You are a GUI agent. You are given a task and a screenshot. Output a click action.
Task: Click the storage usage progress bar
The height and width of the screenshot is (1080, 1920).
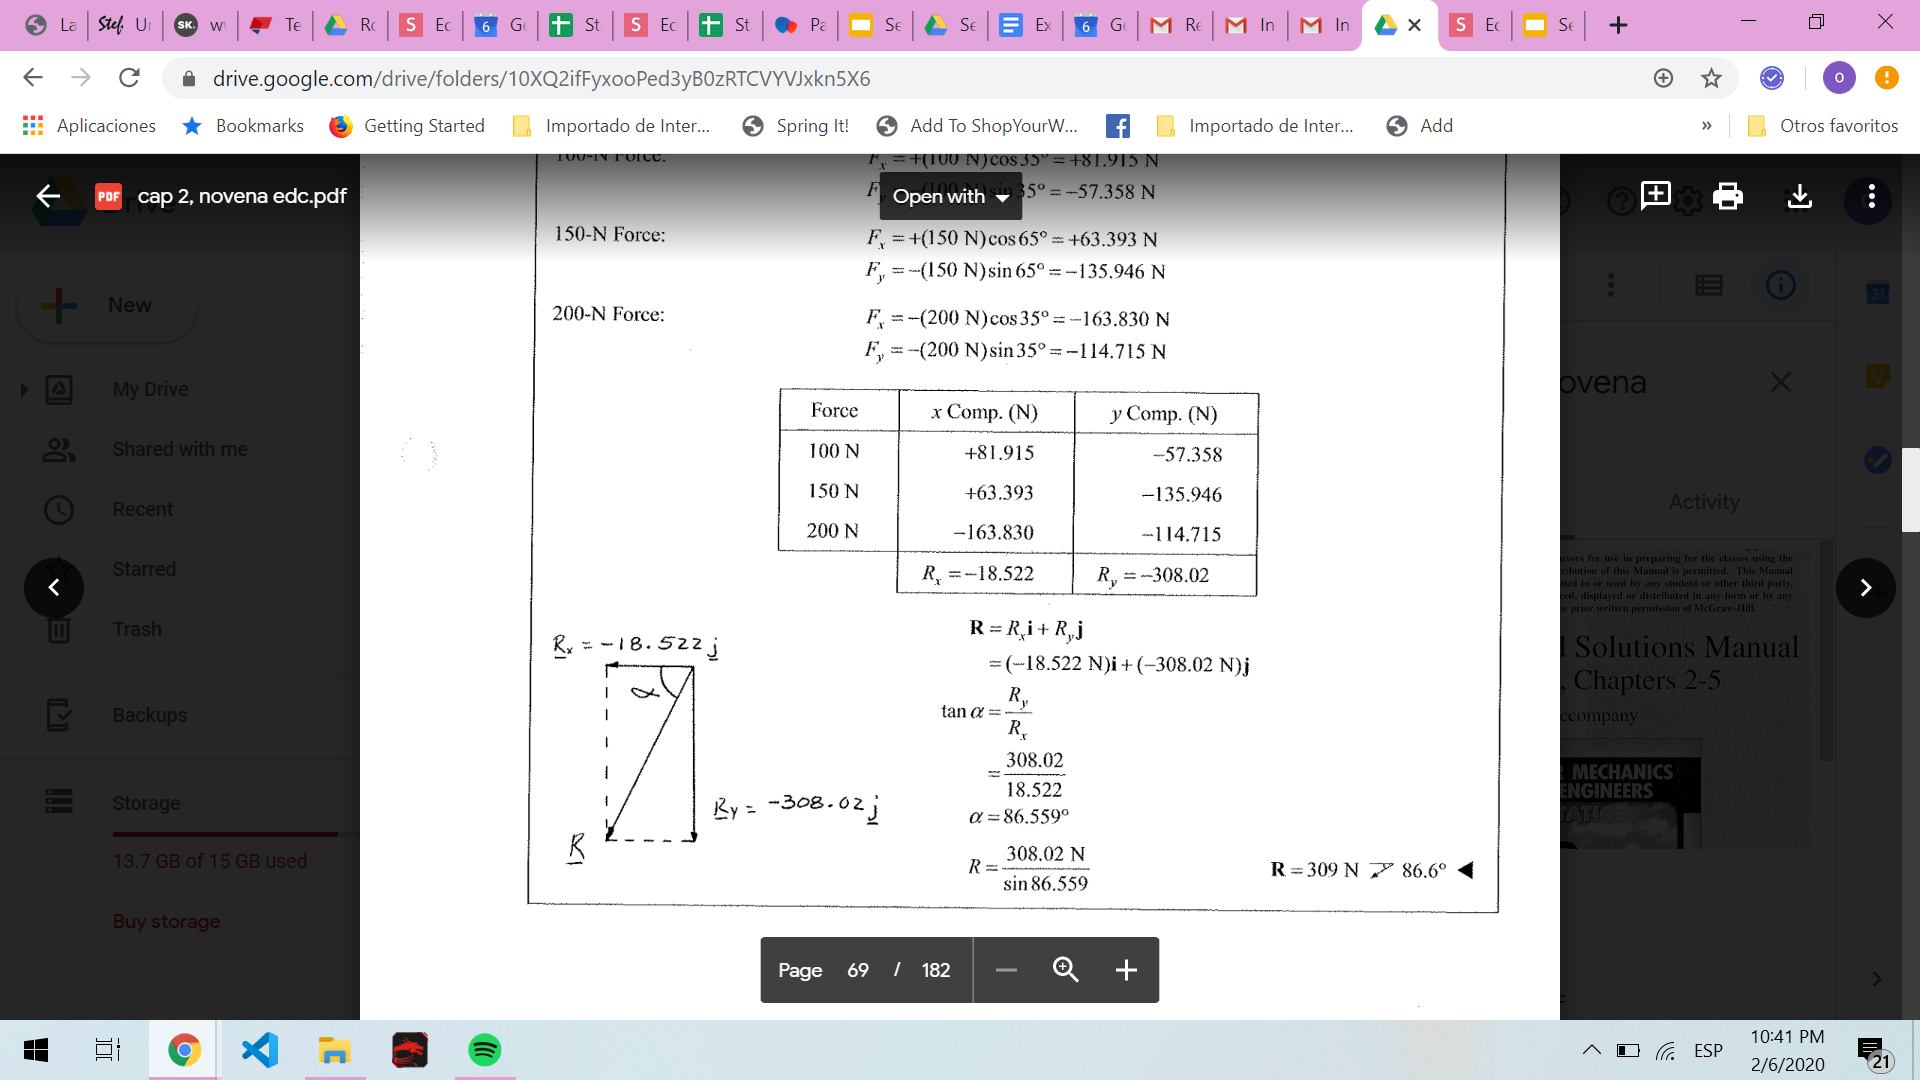point(225,833)
